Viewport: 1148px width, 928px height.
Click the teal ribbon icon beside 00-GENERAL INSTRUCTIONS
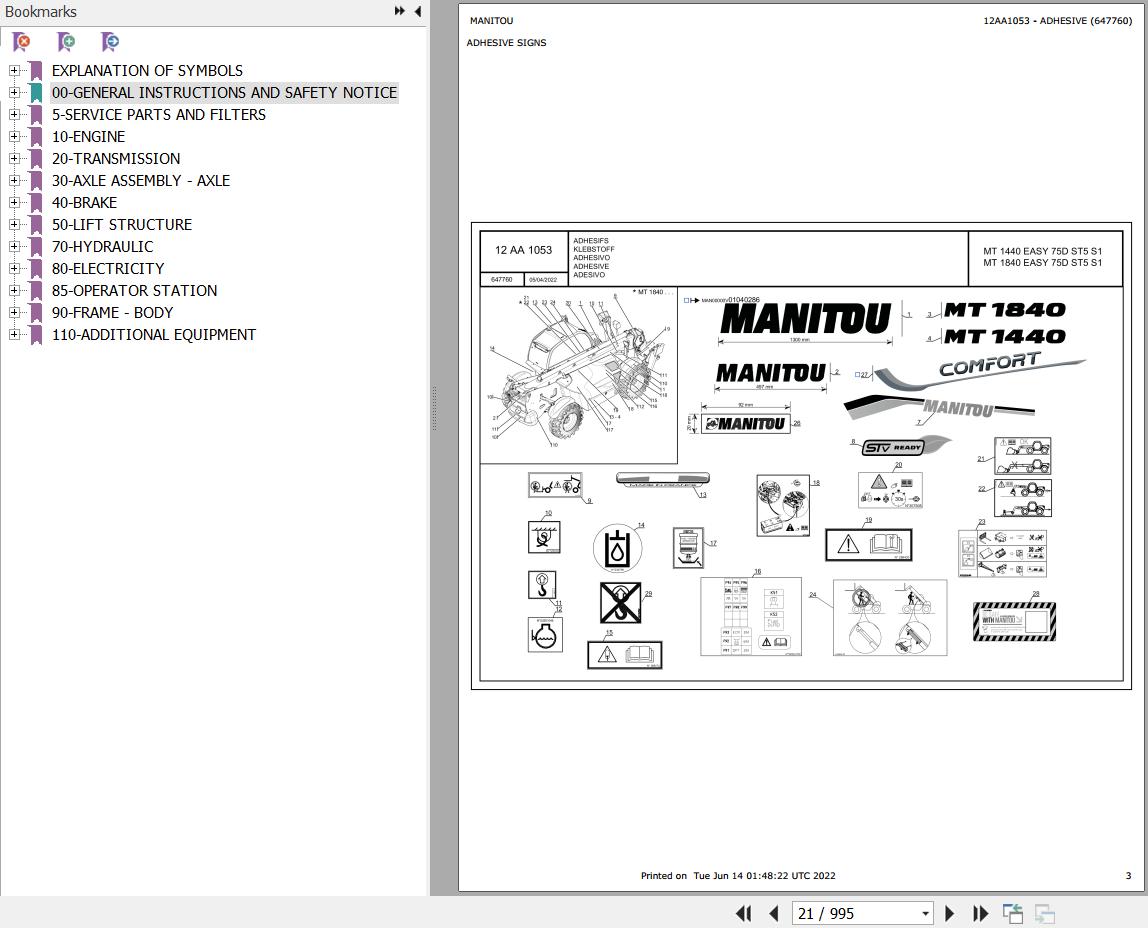[x=36, y=93]
